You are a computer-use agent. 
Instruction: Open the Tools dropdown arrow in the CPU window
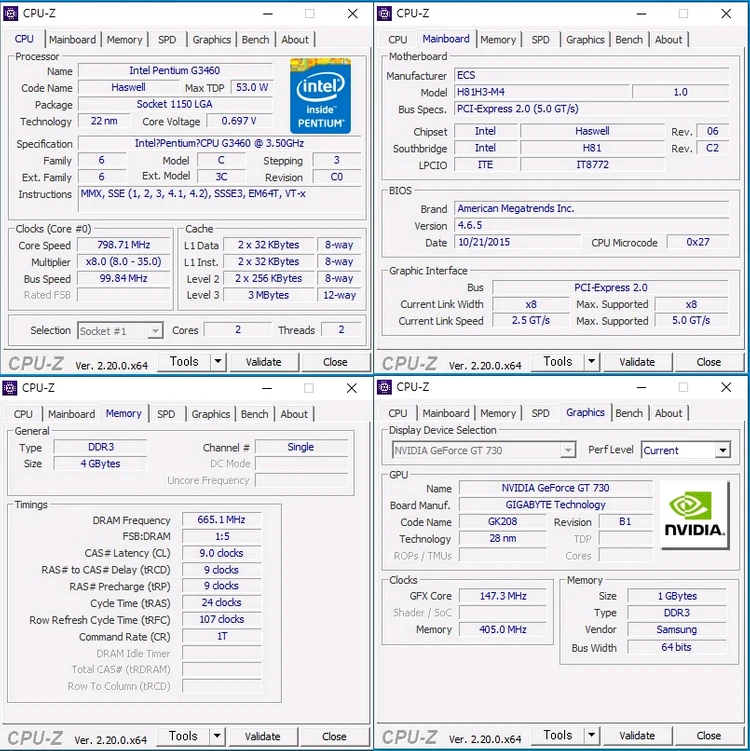click(218, 362)
